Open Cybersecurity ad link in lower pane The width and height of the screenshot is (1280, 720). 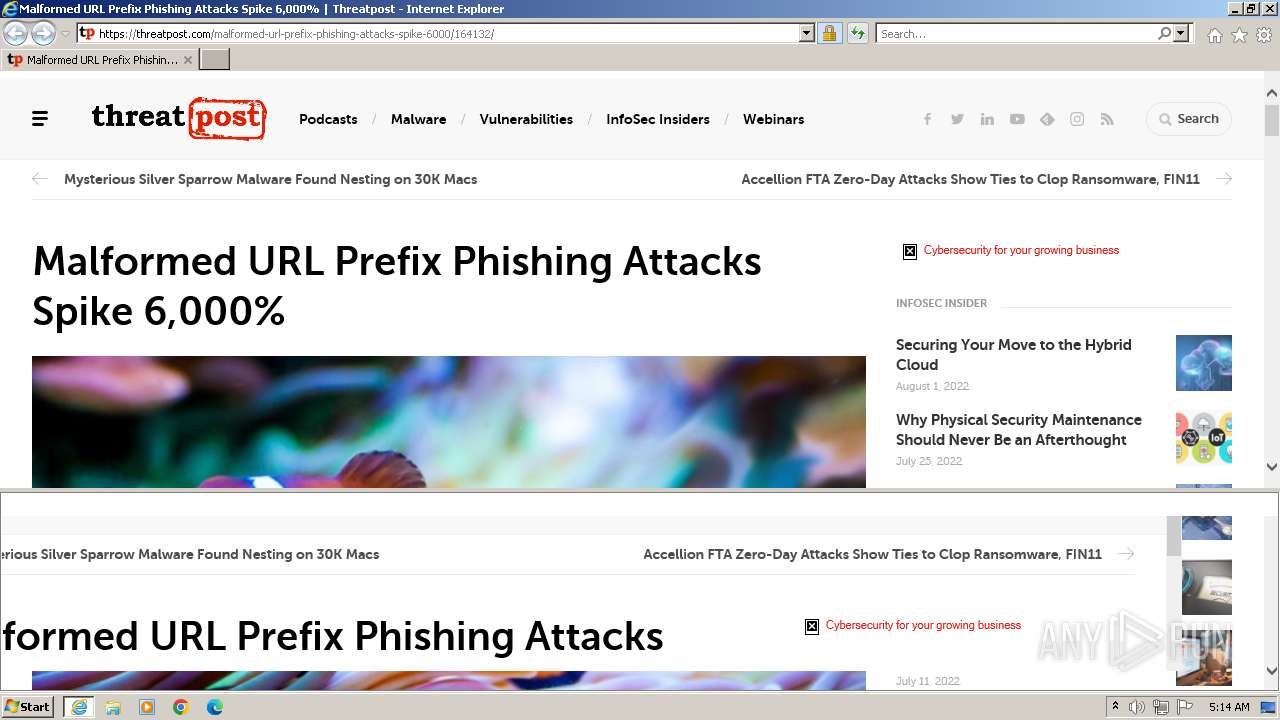click(x=923, y=625)
